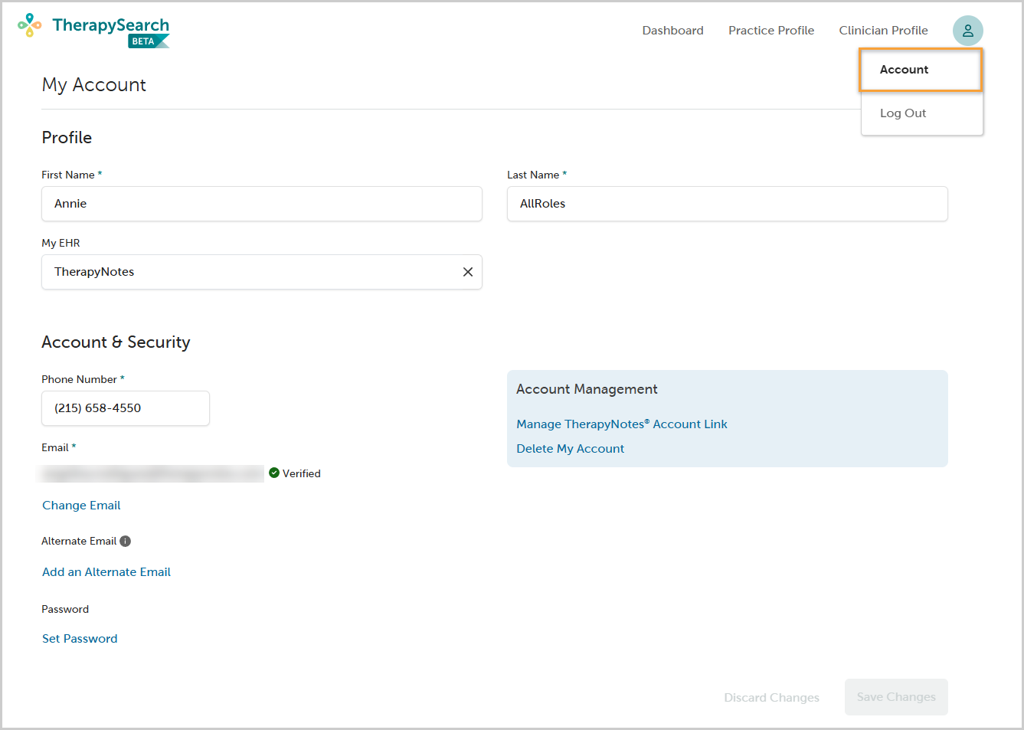Click the Set Password link
Viewport: 1024px width, 730px height.
[79, 638]
